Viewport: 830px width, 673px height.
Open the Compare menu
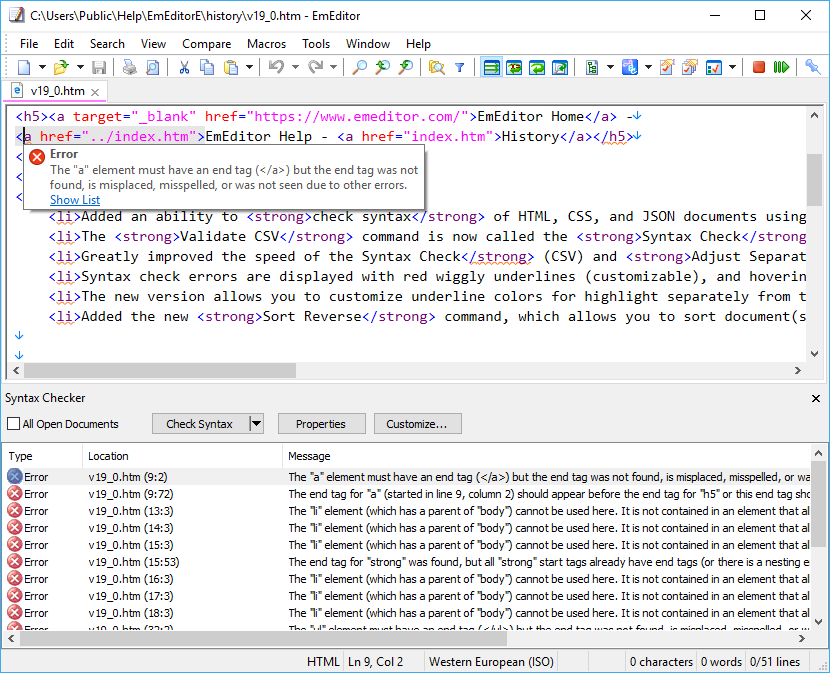coord(206,44)
